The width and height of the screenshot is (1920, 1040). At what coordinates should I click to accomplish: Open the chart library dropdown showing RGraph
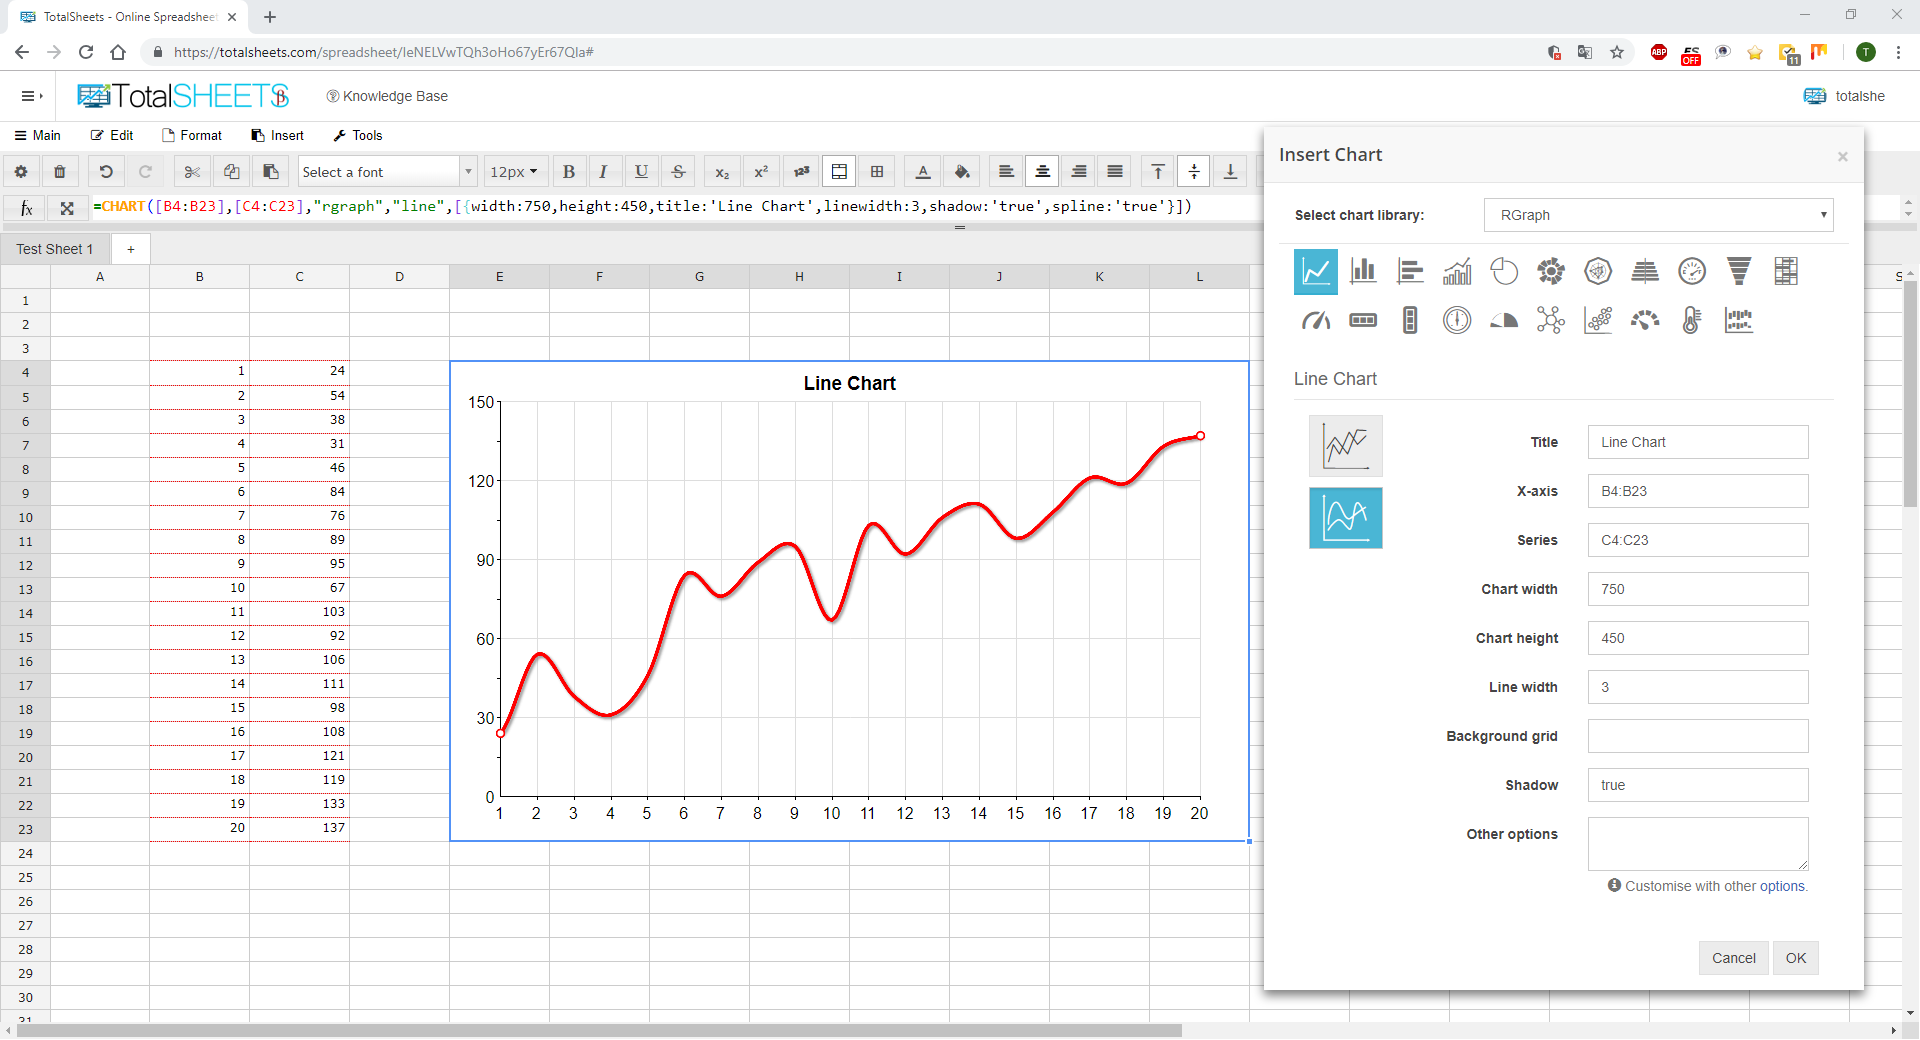click(1658, 215)
